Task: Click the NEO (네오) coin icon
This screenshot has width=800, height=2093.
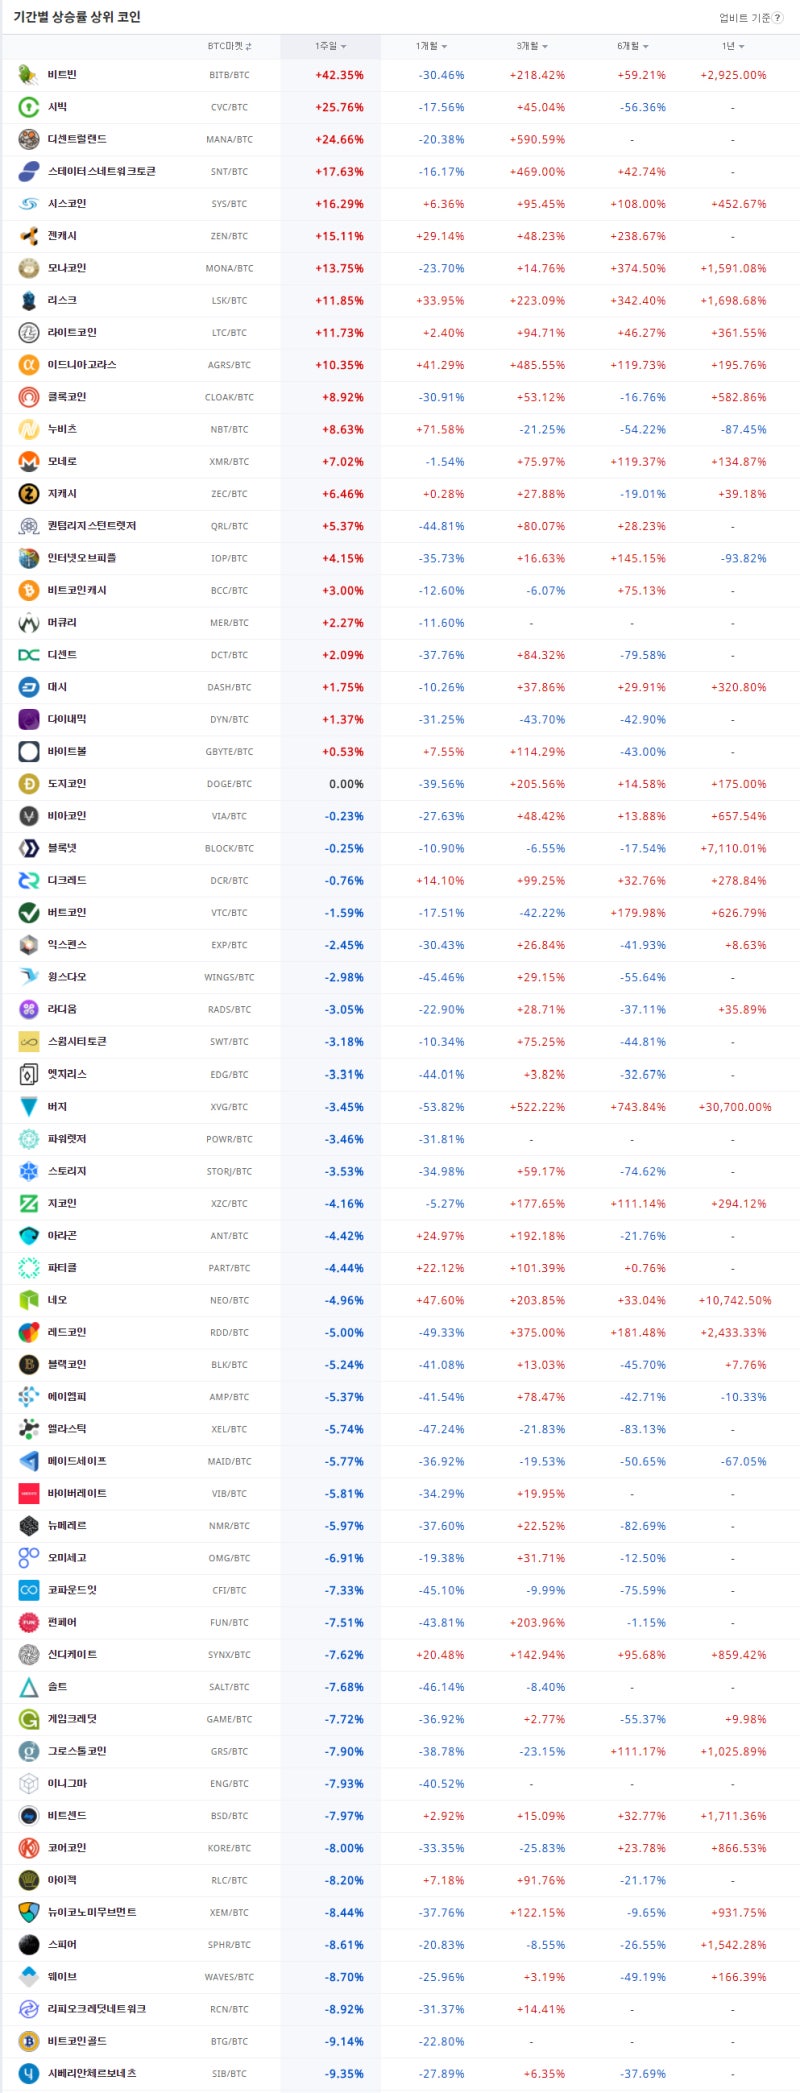Action: point(29,1300)
